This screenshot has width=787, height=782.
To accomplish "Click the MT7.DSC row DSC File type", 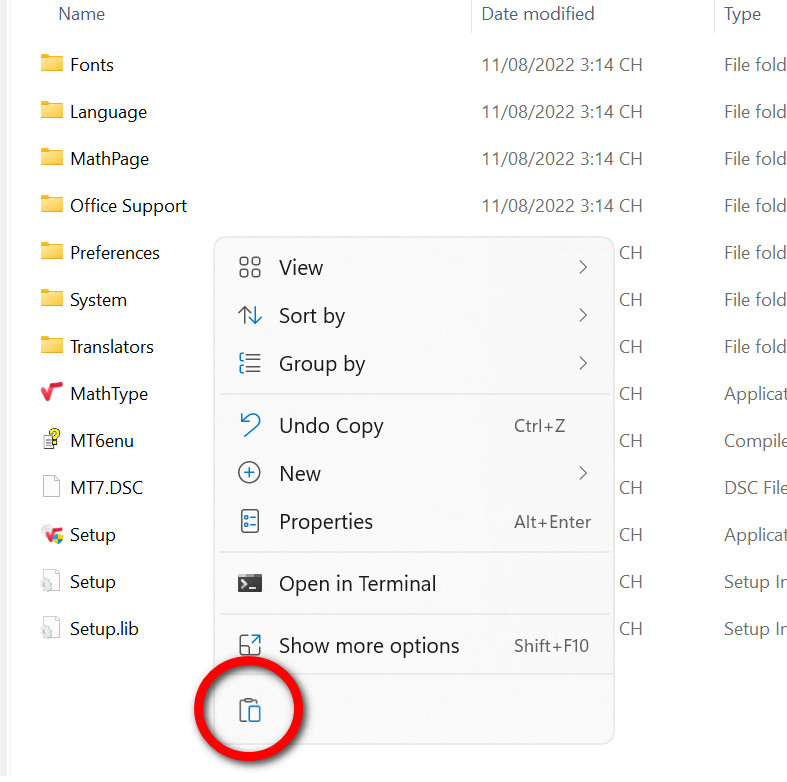I will [755, 487].
